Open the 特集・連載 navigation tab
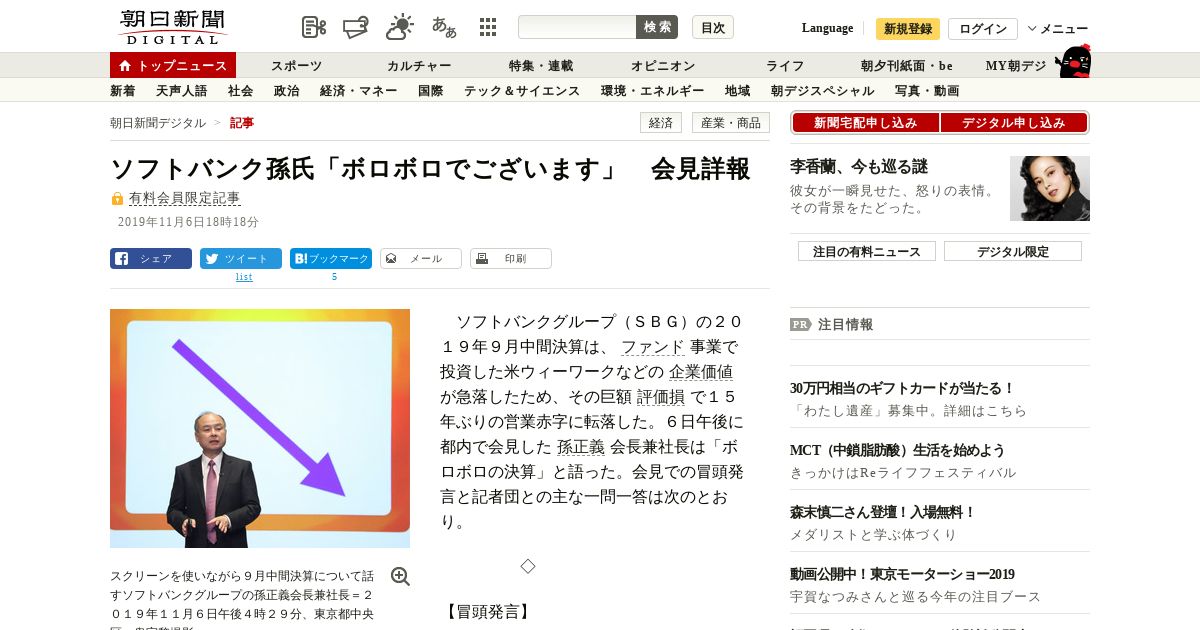Viewport: 1200px width, 630px height. [541, 66]
